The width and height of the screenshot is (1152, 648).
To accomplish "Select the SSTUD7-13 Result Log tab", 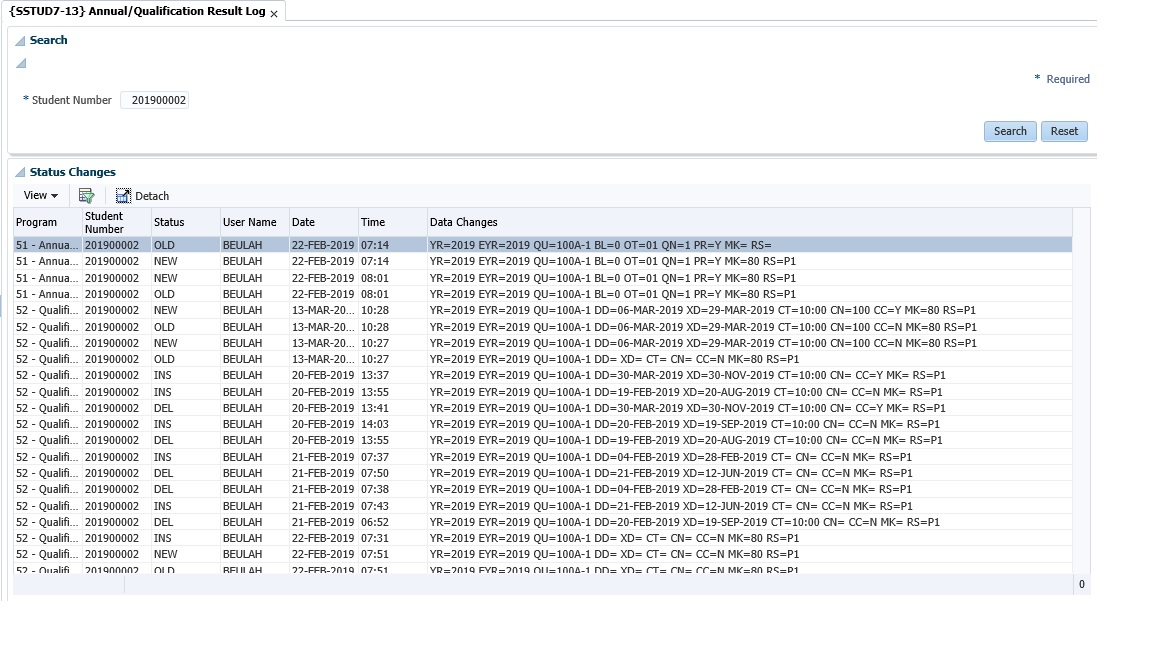I will pos(137,12).
